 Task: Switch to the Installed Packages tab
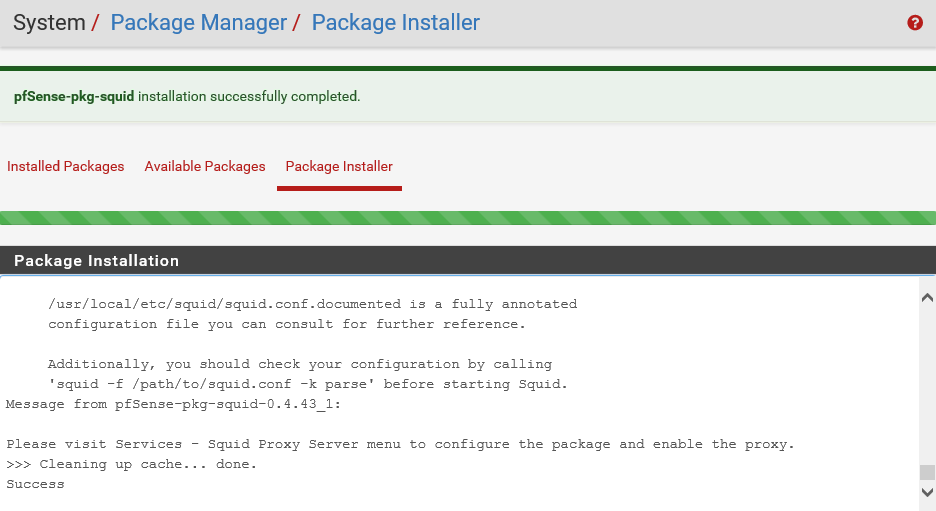(66, 167)
